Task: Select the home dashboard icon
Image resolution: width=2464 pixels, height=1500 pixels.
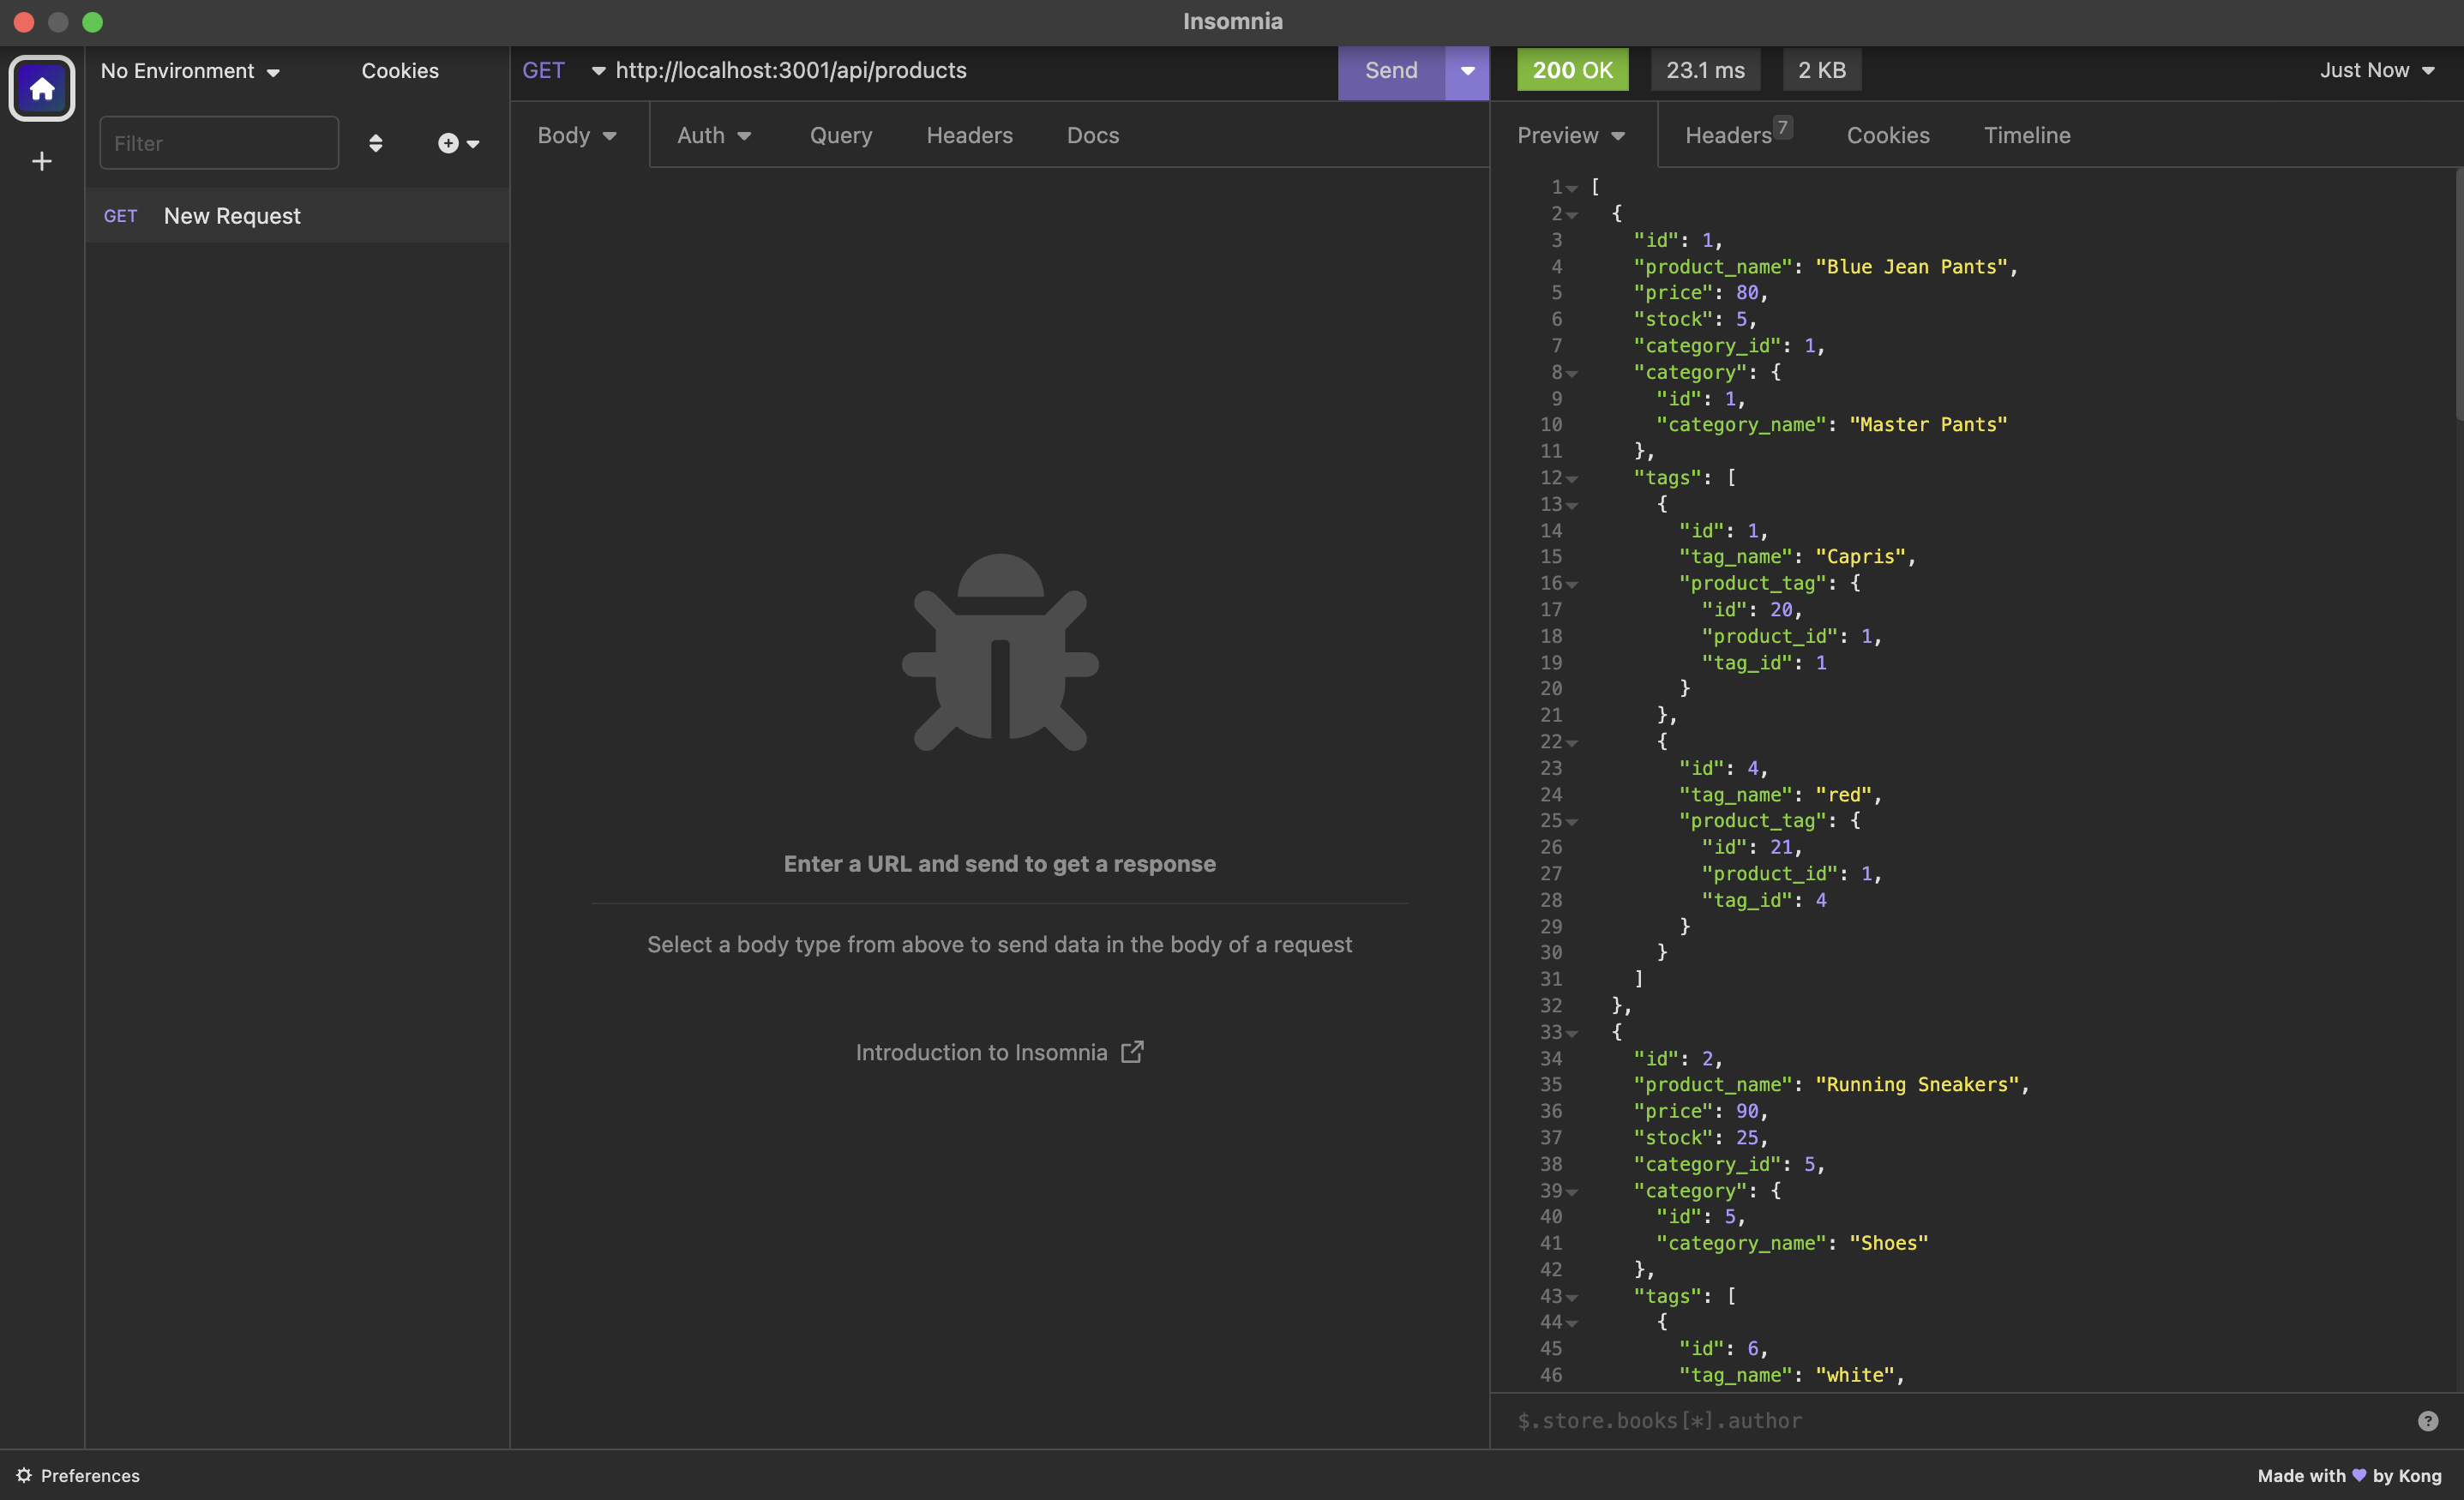Action: coord(42,88)
